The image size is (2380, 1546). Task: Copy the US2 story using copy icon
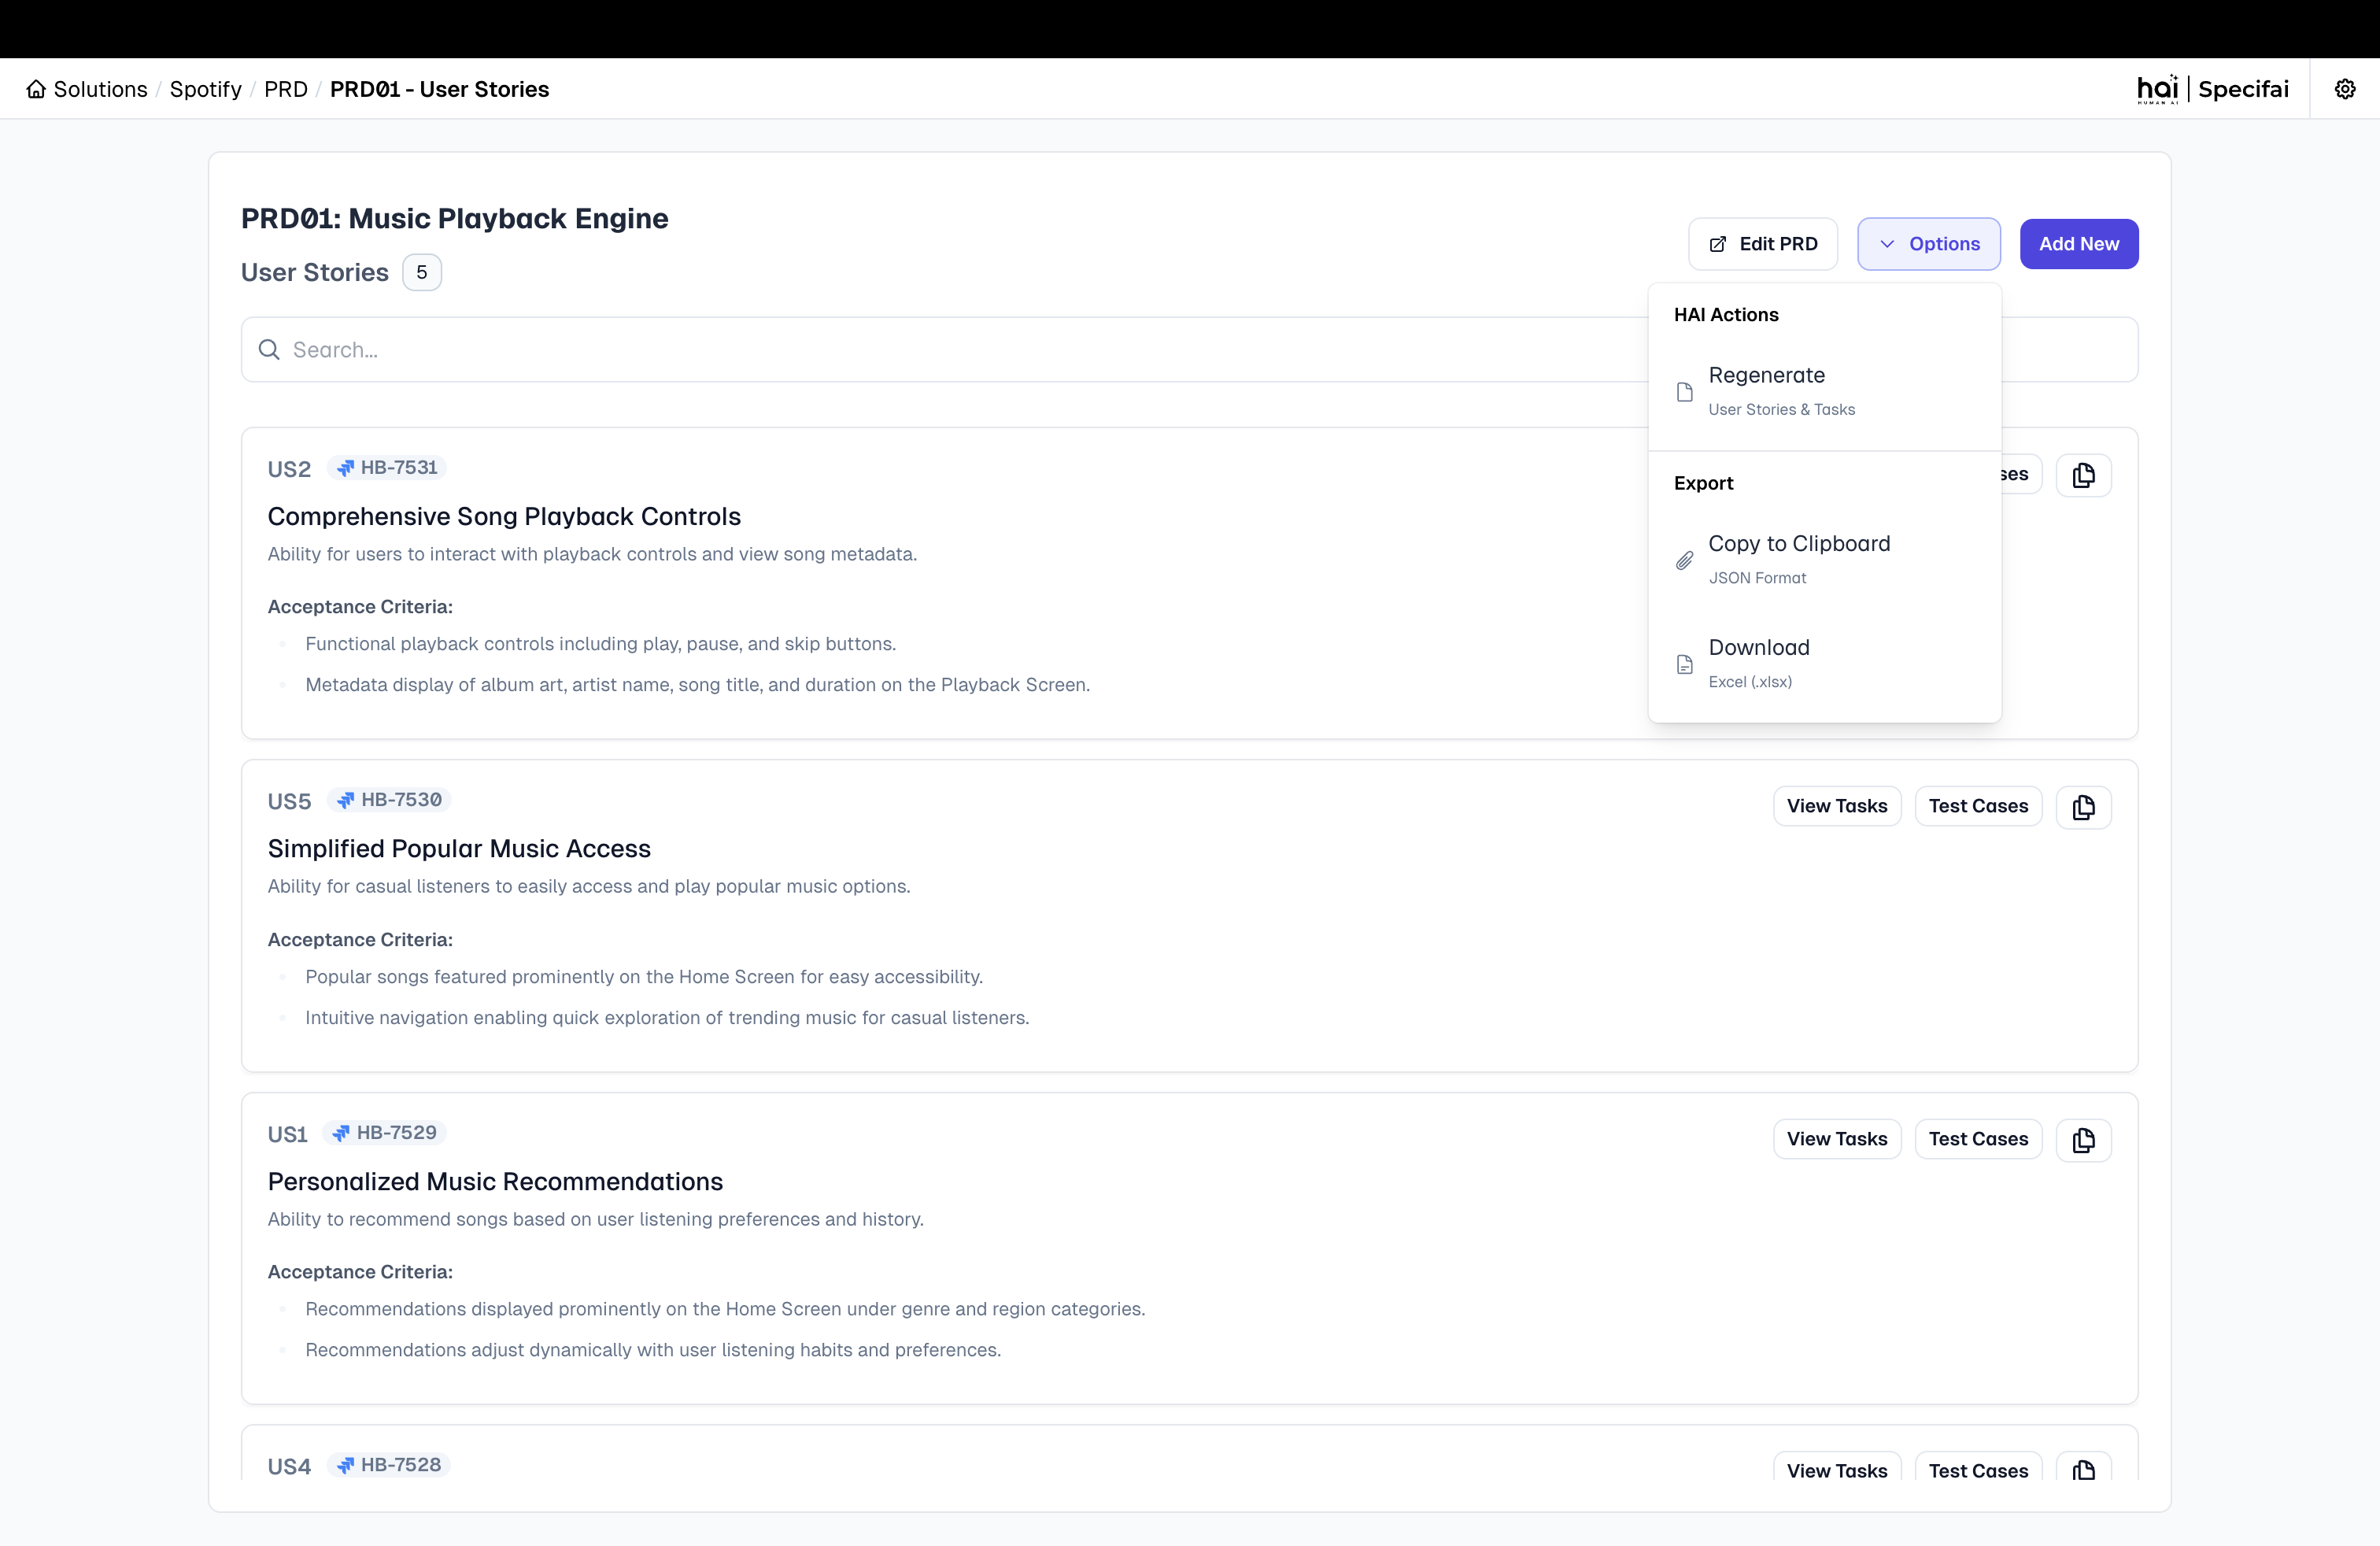pyautogui.click(x=2083, y=475)
